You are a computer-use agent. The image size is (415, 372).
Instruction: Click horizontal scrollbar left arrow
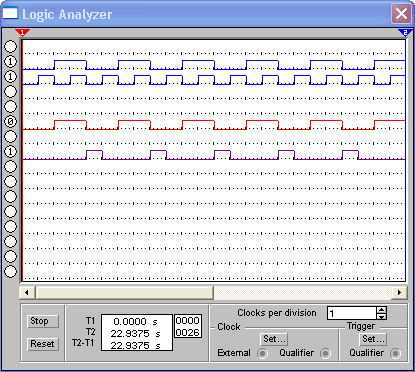tap(27, 293)
